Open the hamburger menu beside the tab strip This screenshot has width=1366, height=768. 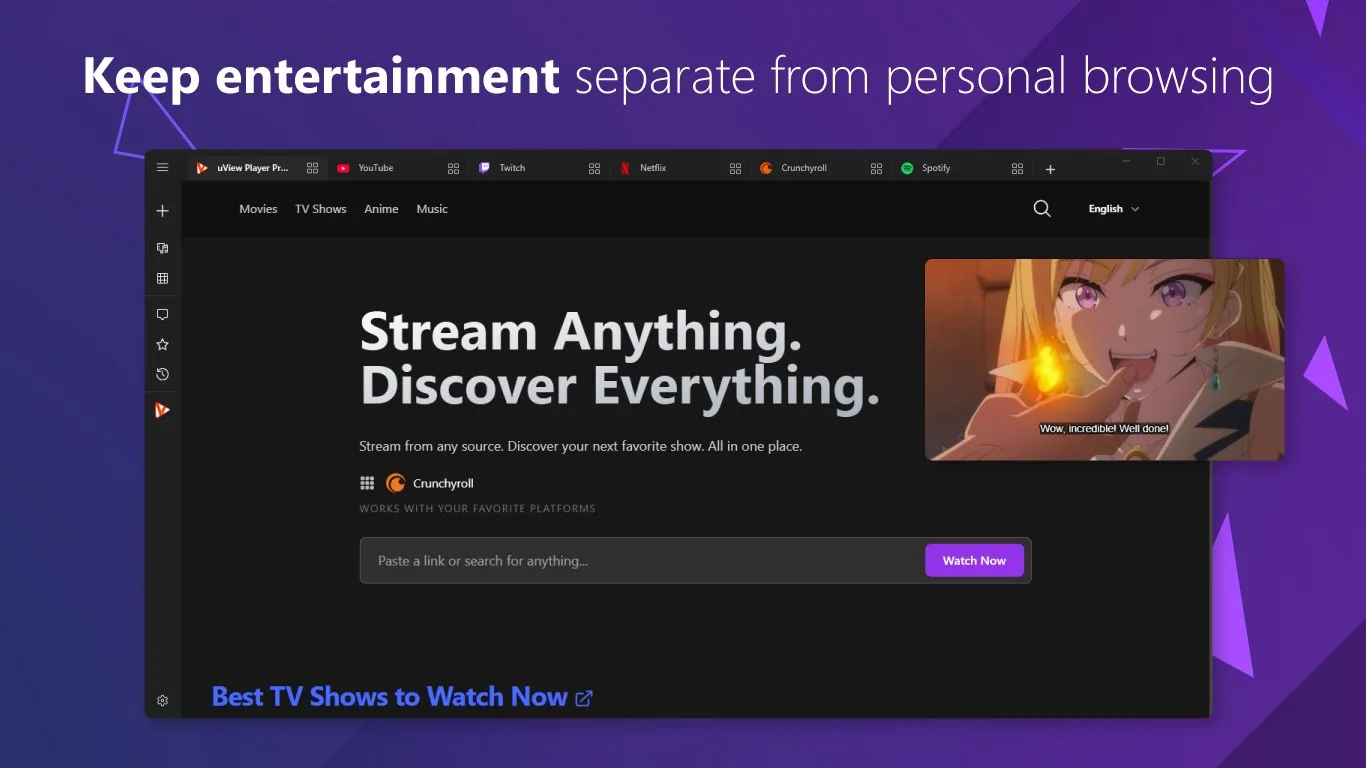(163, 168)
